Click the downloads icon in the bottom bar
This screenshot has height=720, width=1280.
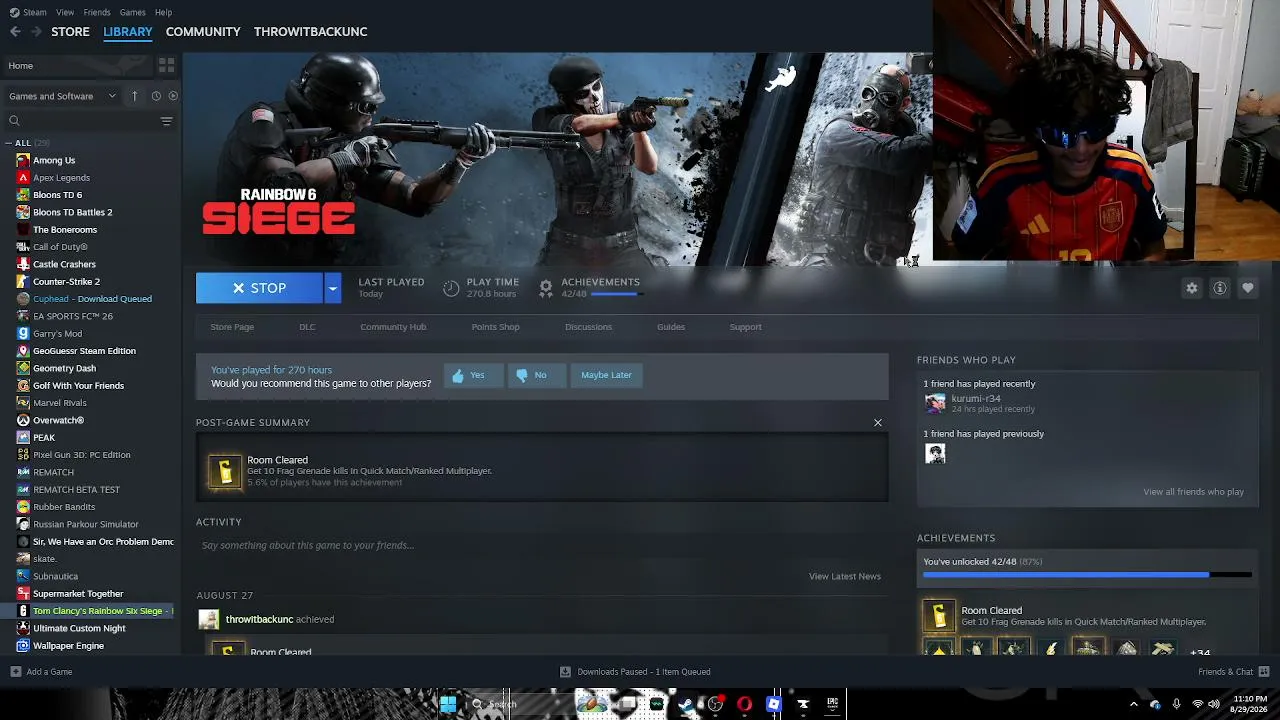coord(565,672)
